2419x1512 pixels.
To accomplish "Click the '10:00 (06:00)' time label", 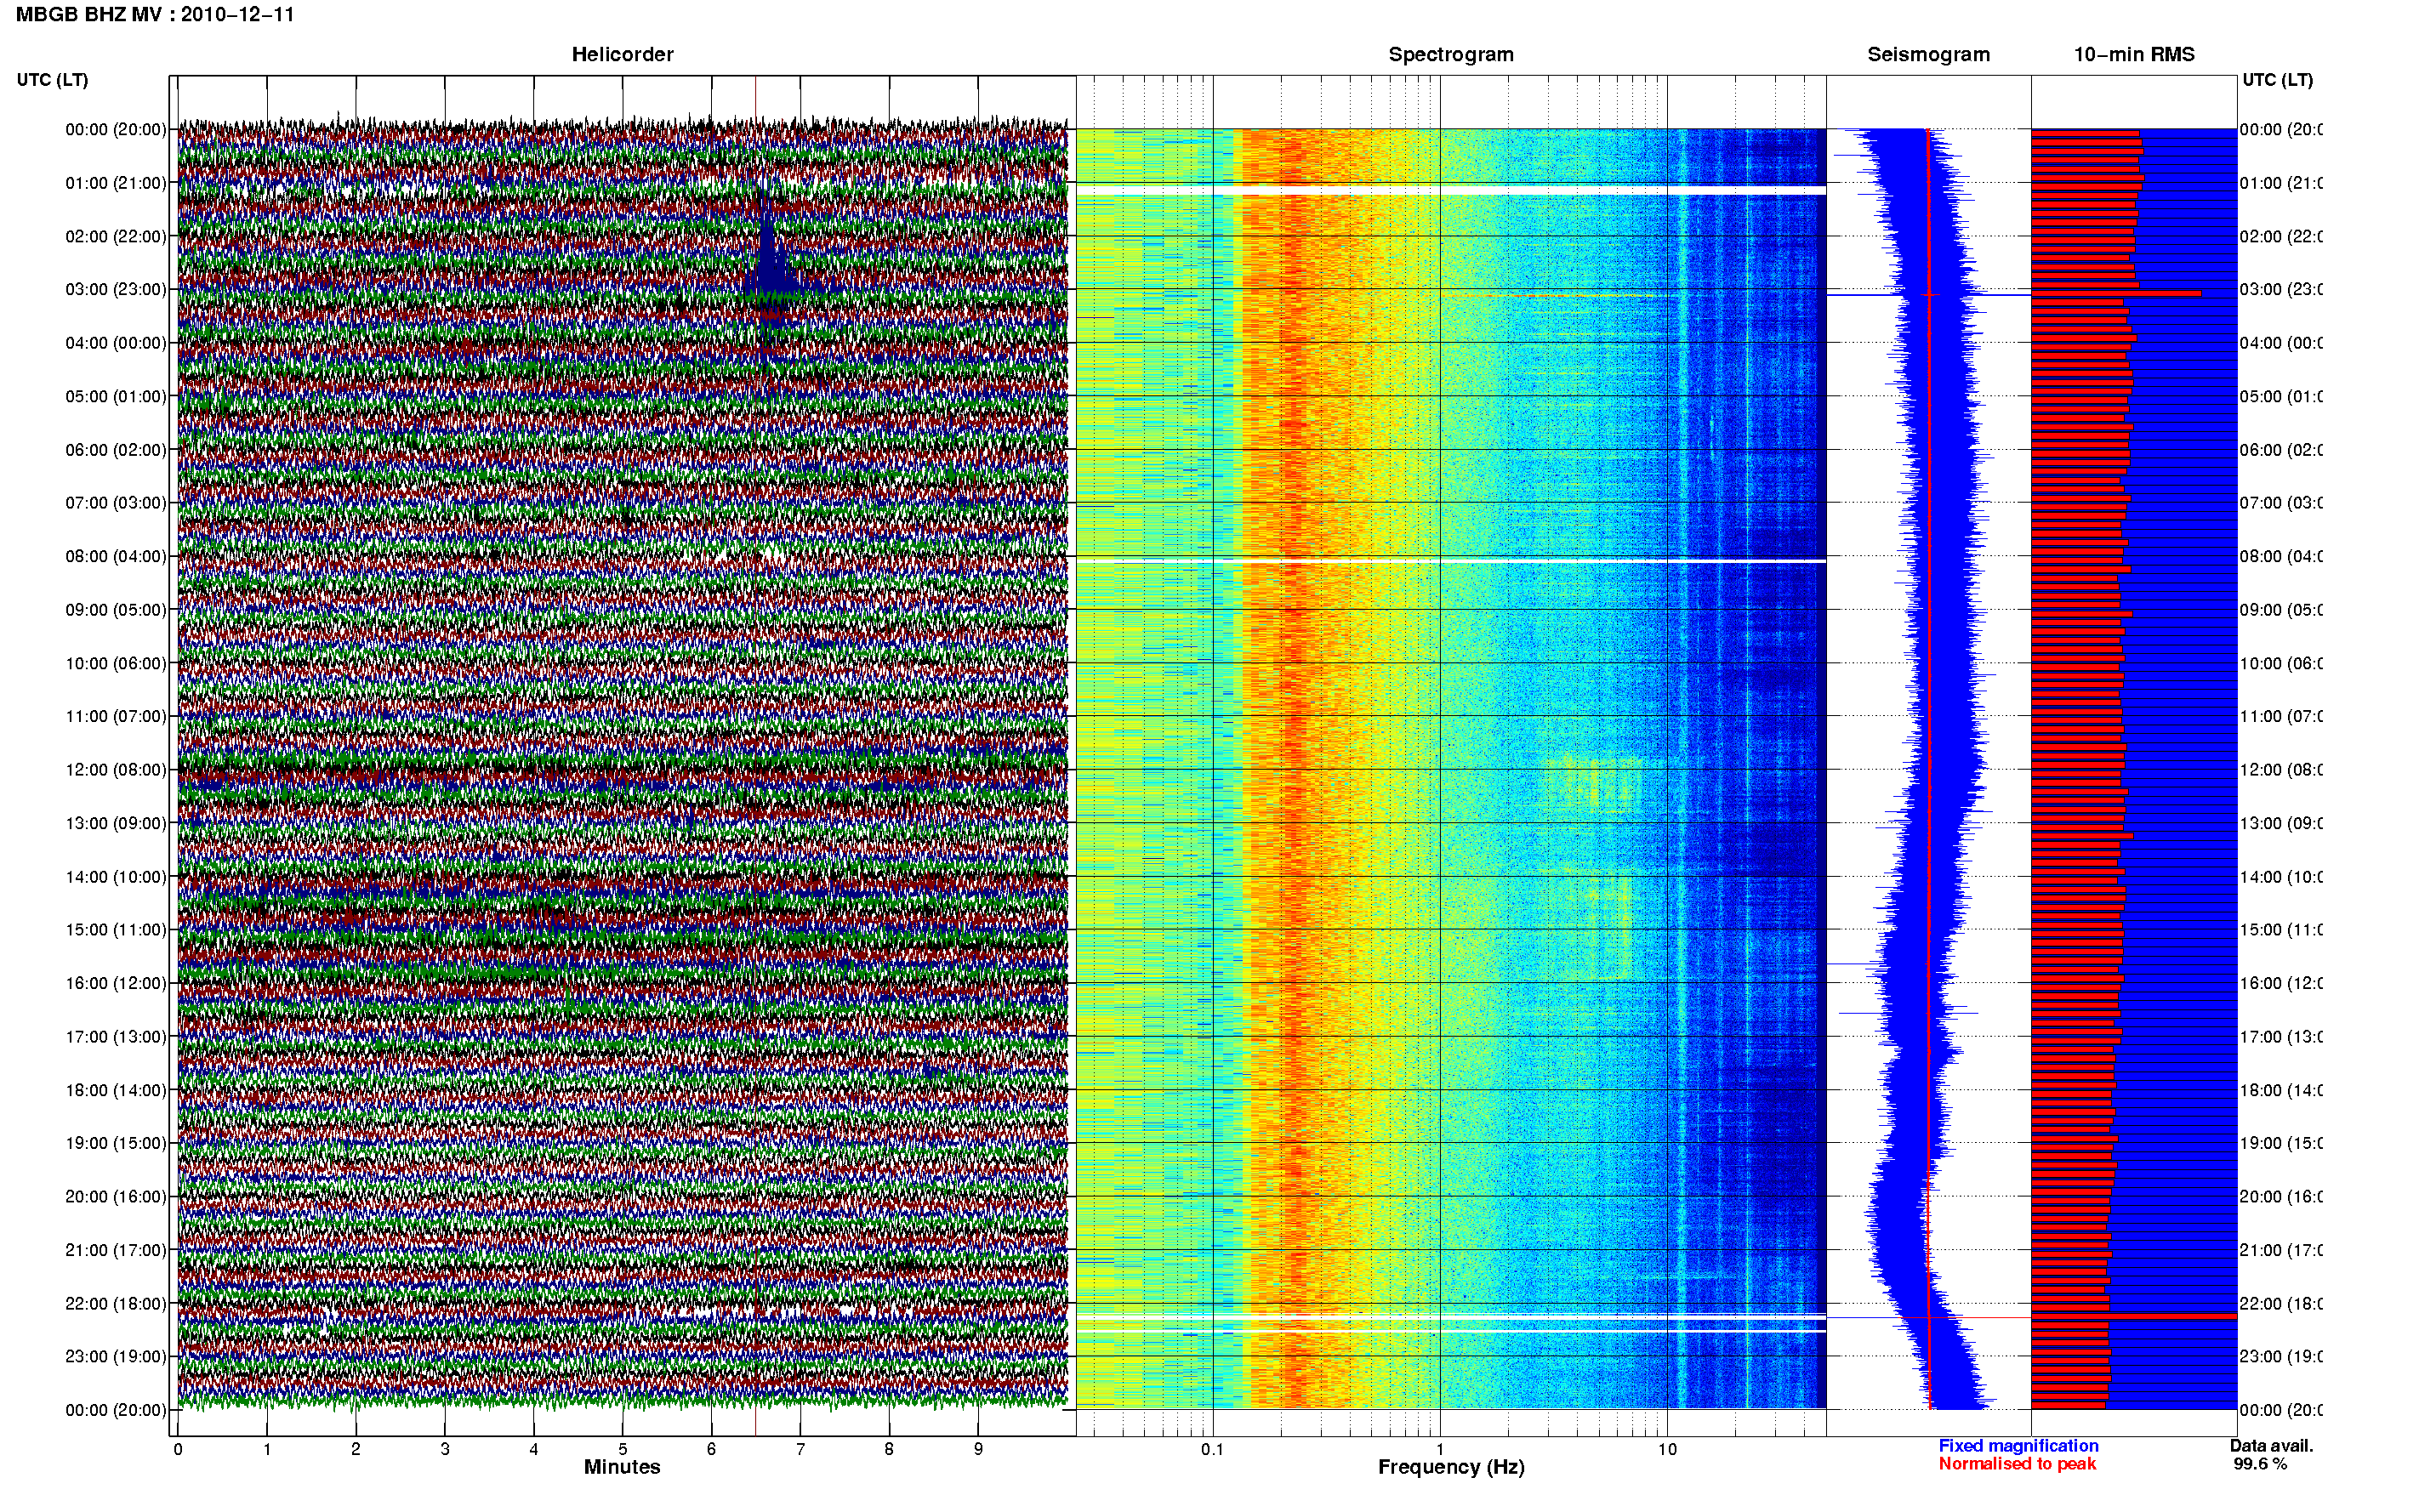I will click(x=116, y=663).
